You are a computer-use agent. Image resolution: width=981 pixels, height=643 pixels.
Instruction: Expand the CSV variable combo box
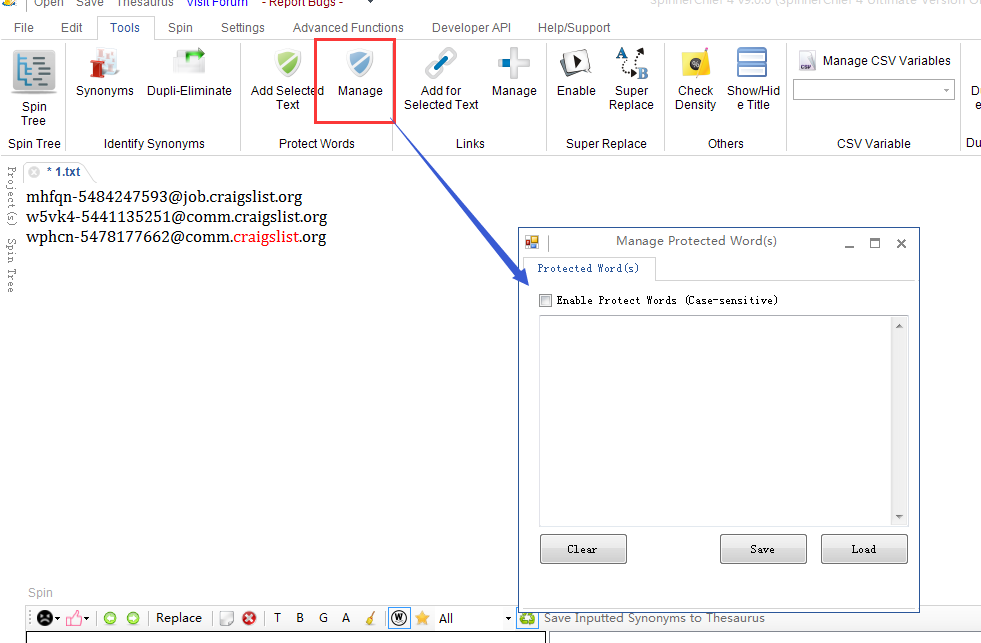pos(946,91)
